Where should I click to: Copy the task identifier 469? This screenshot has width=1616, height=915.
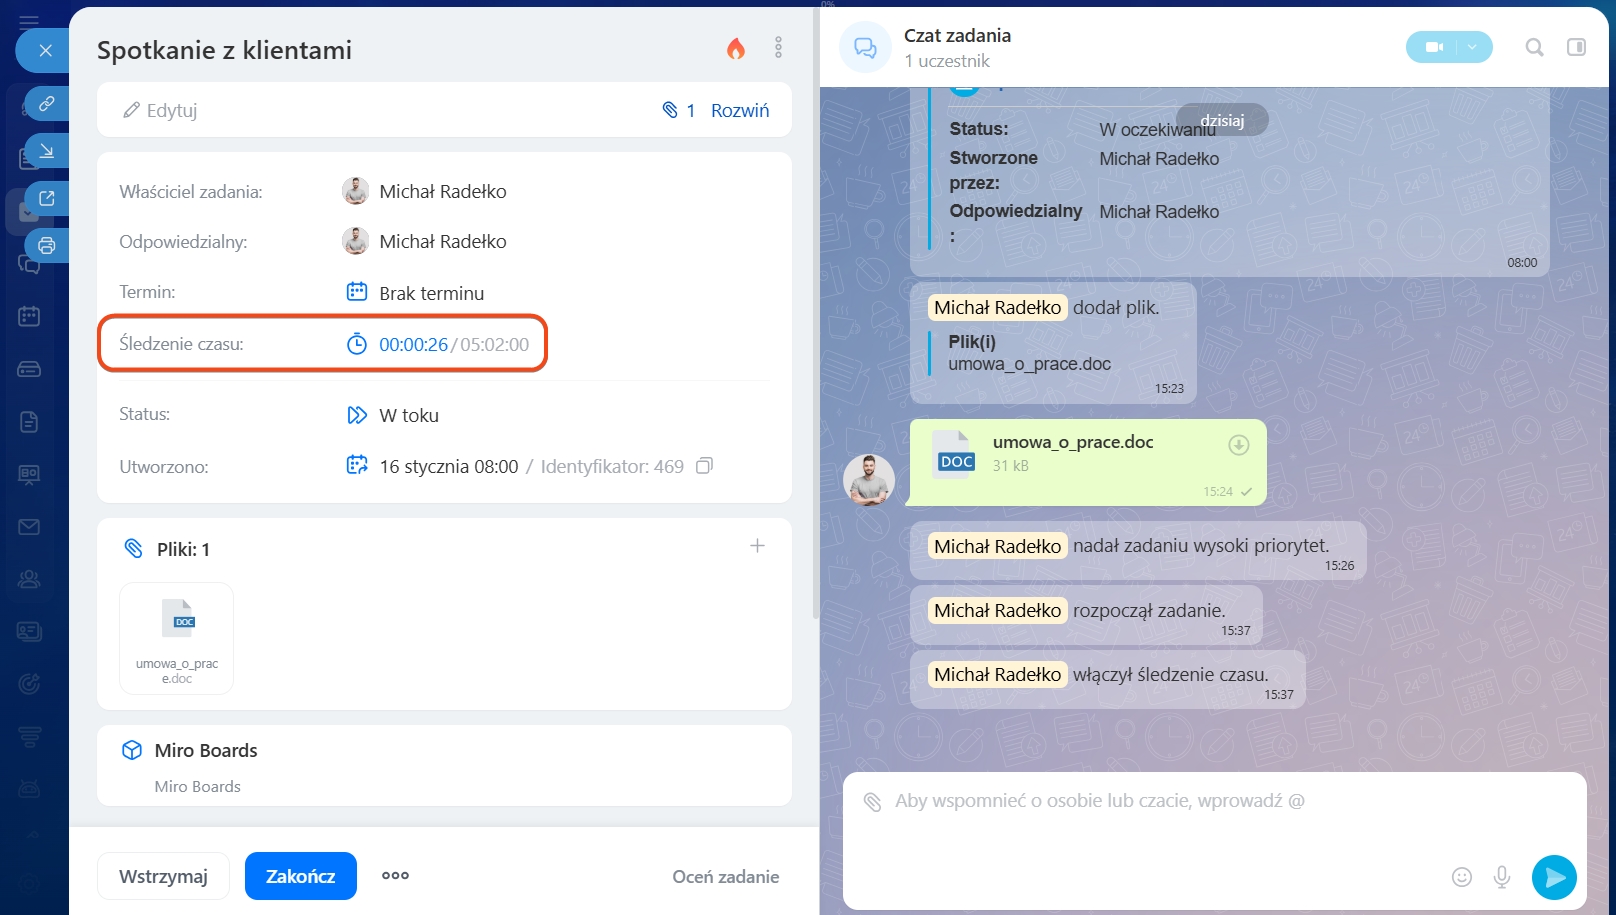click(704, 466)
